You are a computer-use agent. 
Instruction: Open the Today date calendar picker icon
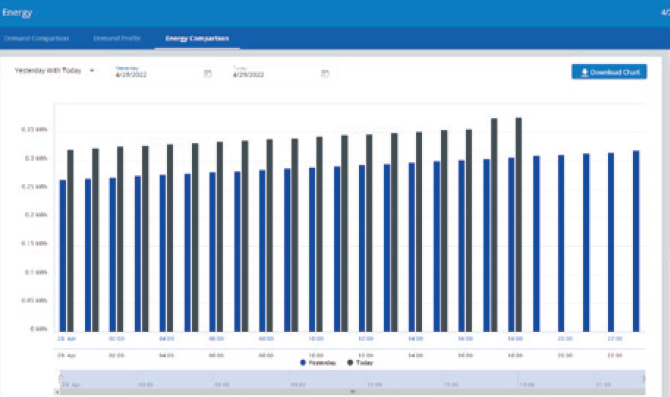325,74
